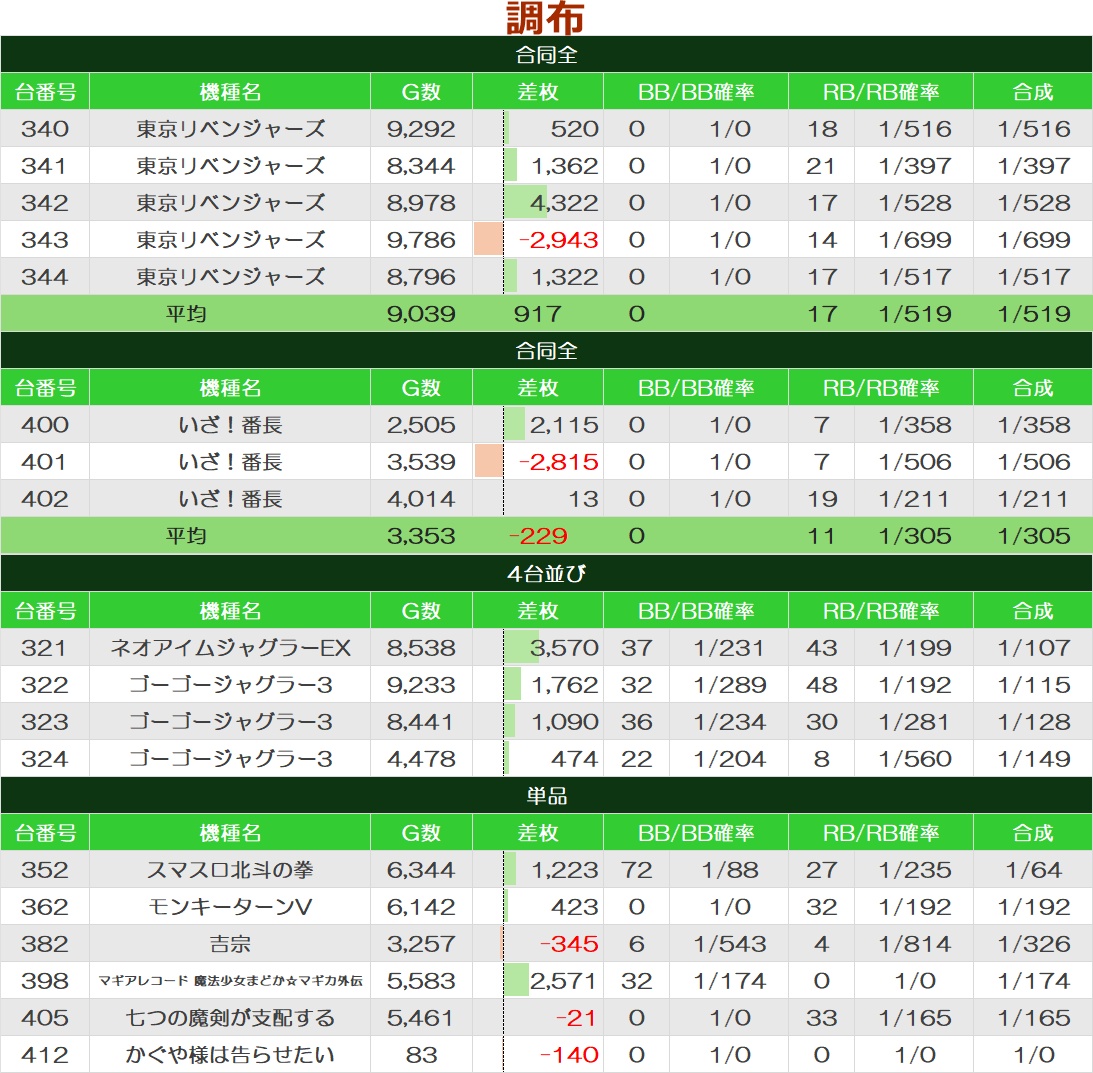The image size is (1093, 1073).
Task: Click the -345 value for machine 382
Action: (570, 943)
